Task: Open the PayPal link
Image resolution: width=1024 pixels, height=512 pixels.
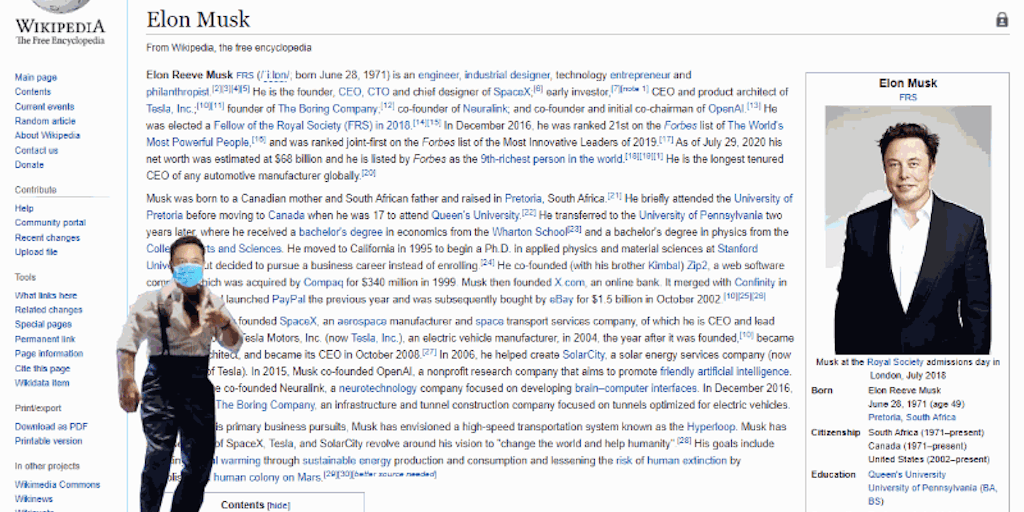Action: point(289,300)
